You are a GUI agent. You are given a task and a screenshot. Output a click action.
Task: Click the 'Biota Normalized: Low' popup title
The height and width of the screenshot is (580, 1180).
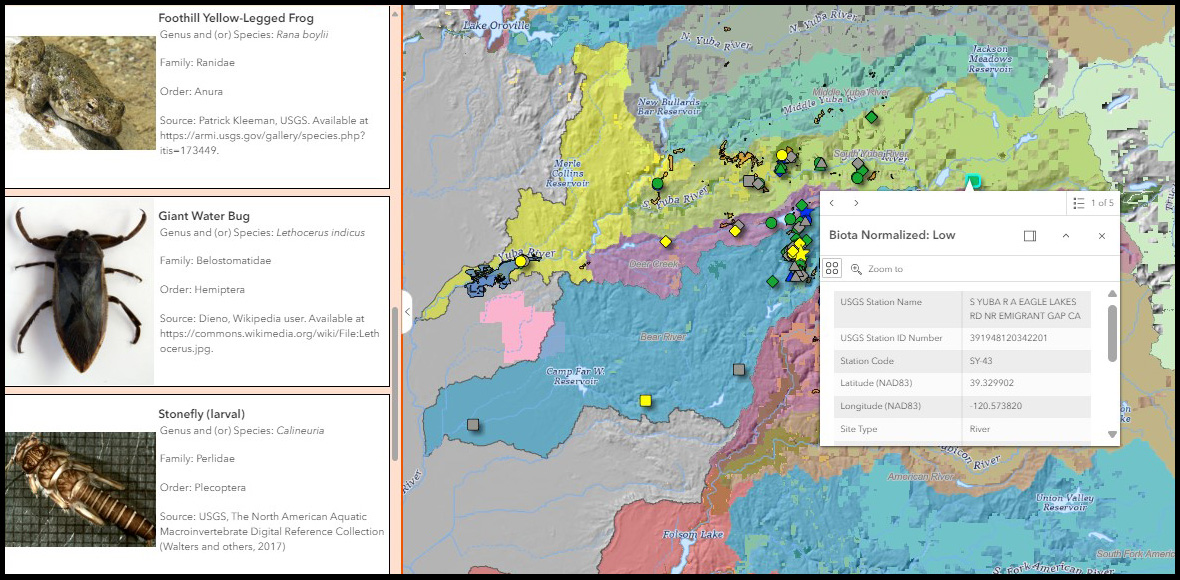pos(893,235)
